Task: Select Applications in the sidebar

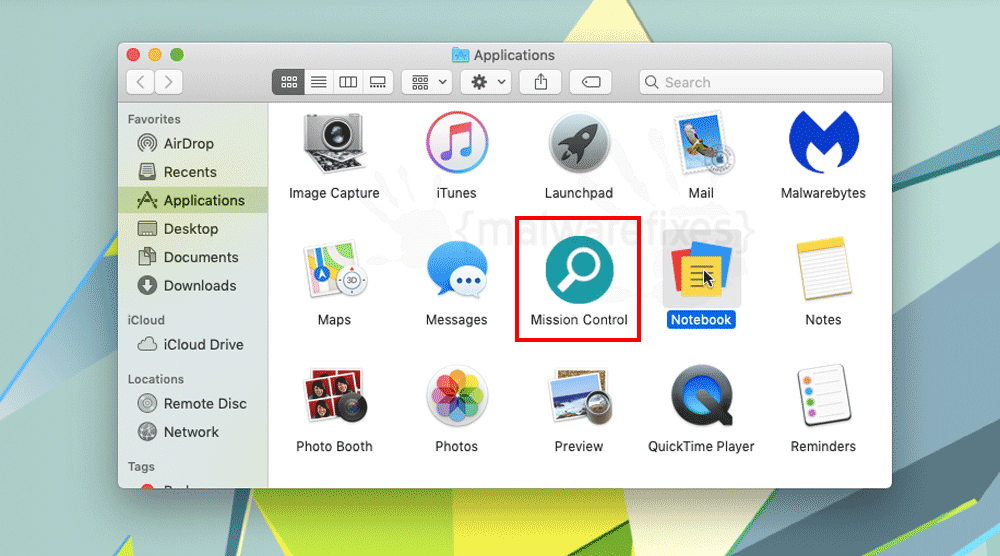Action: (193, 200)
